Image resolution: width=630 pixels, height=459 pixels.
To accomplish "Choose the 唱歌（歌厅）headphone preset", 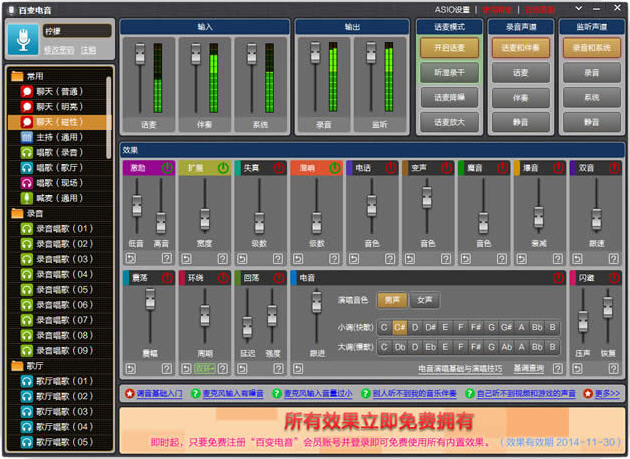I will pyautogui.click(x=28, y=168).
